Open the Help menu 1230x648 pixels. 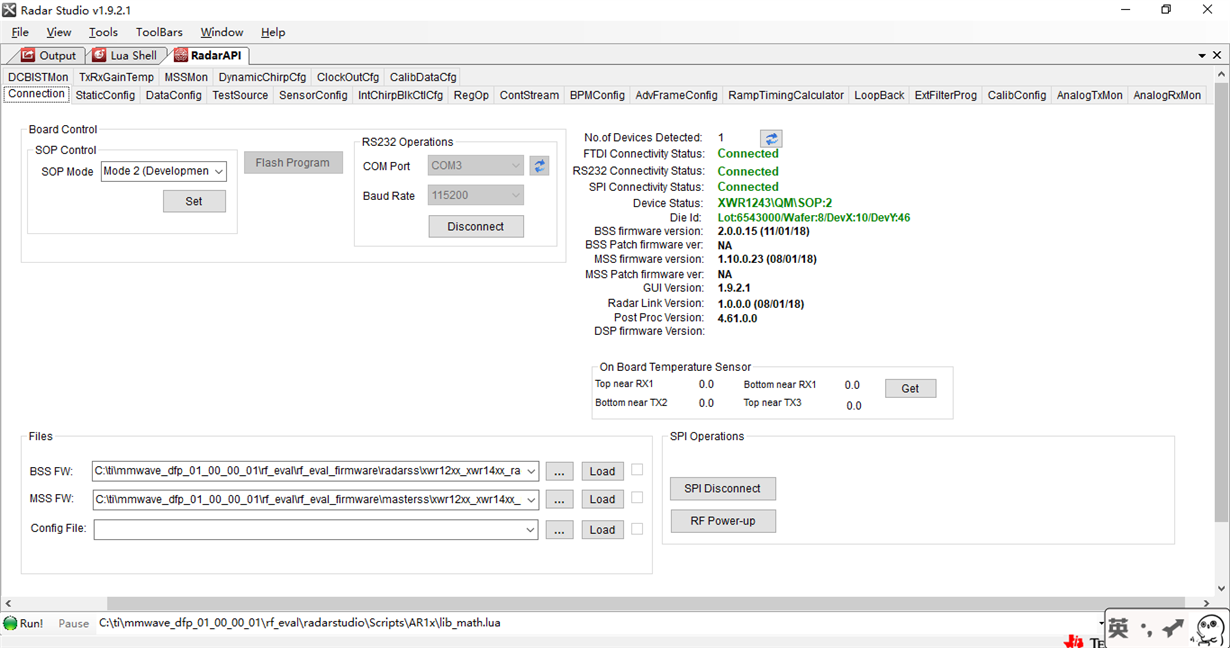(273, 32)
